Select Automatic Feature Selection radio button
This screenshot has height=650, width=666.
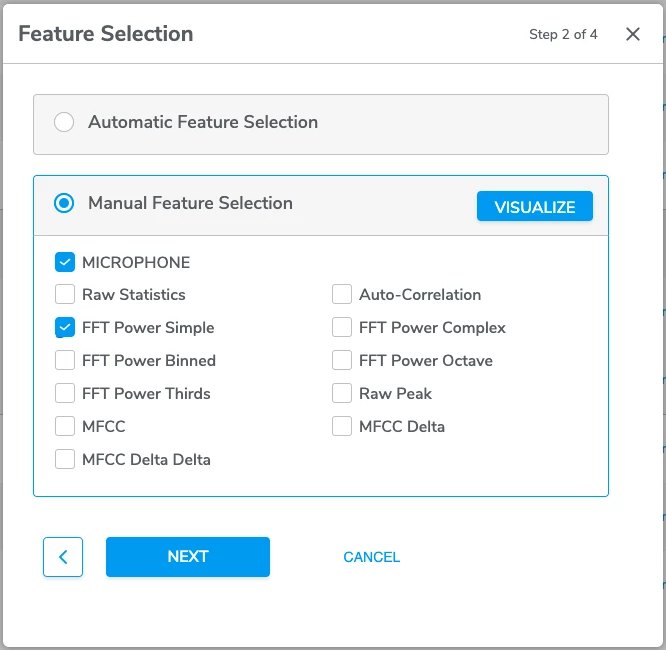pyautogui.click(x=64, y=122)
